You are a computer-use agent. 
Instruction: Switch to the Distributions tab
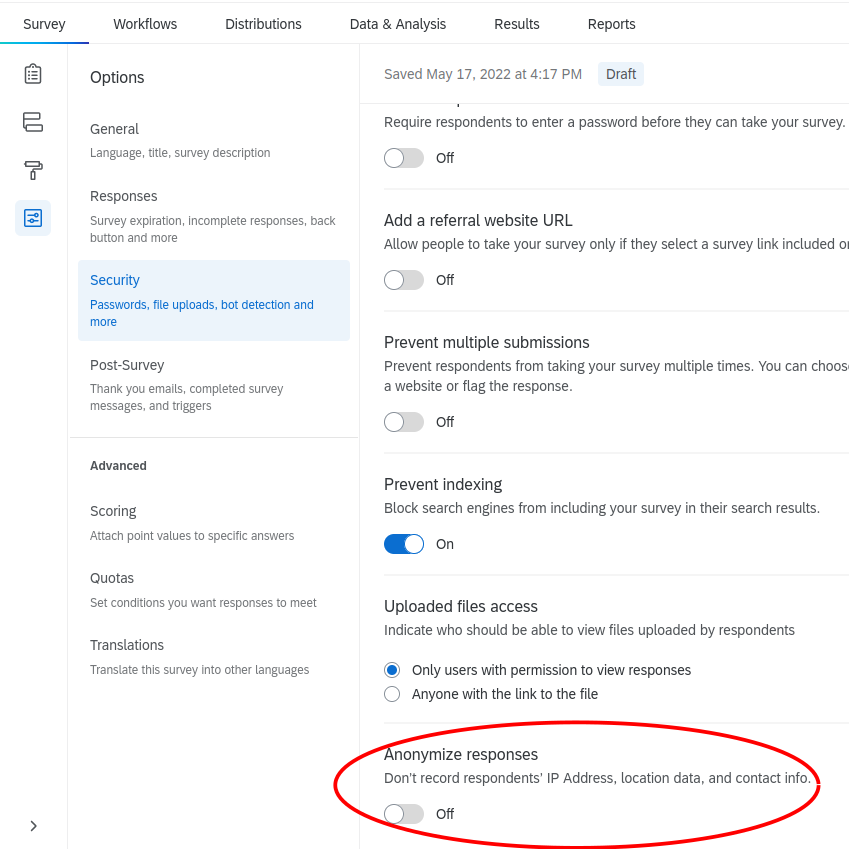point(262,23)
